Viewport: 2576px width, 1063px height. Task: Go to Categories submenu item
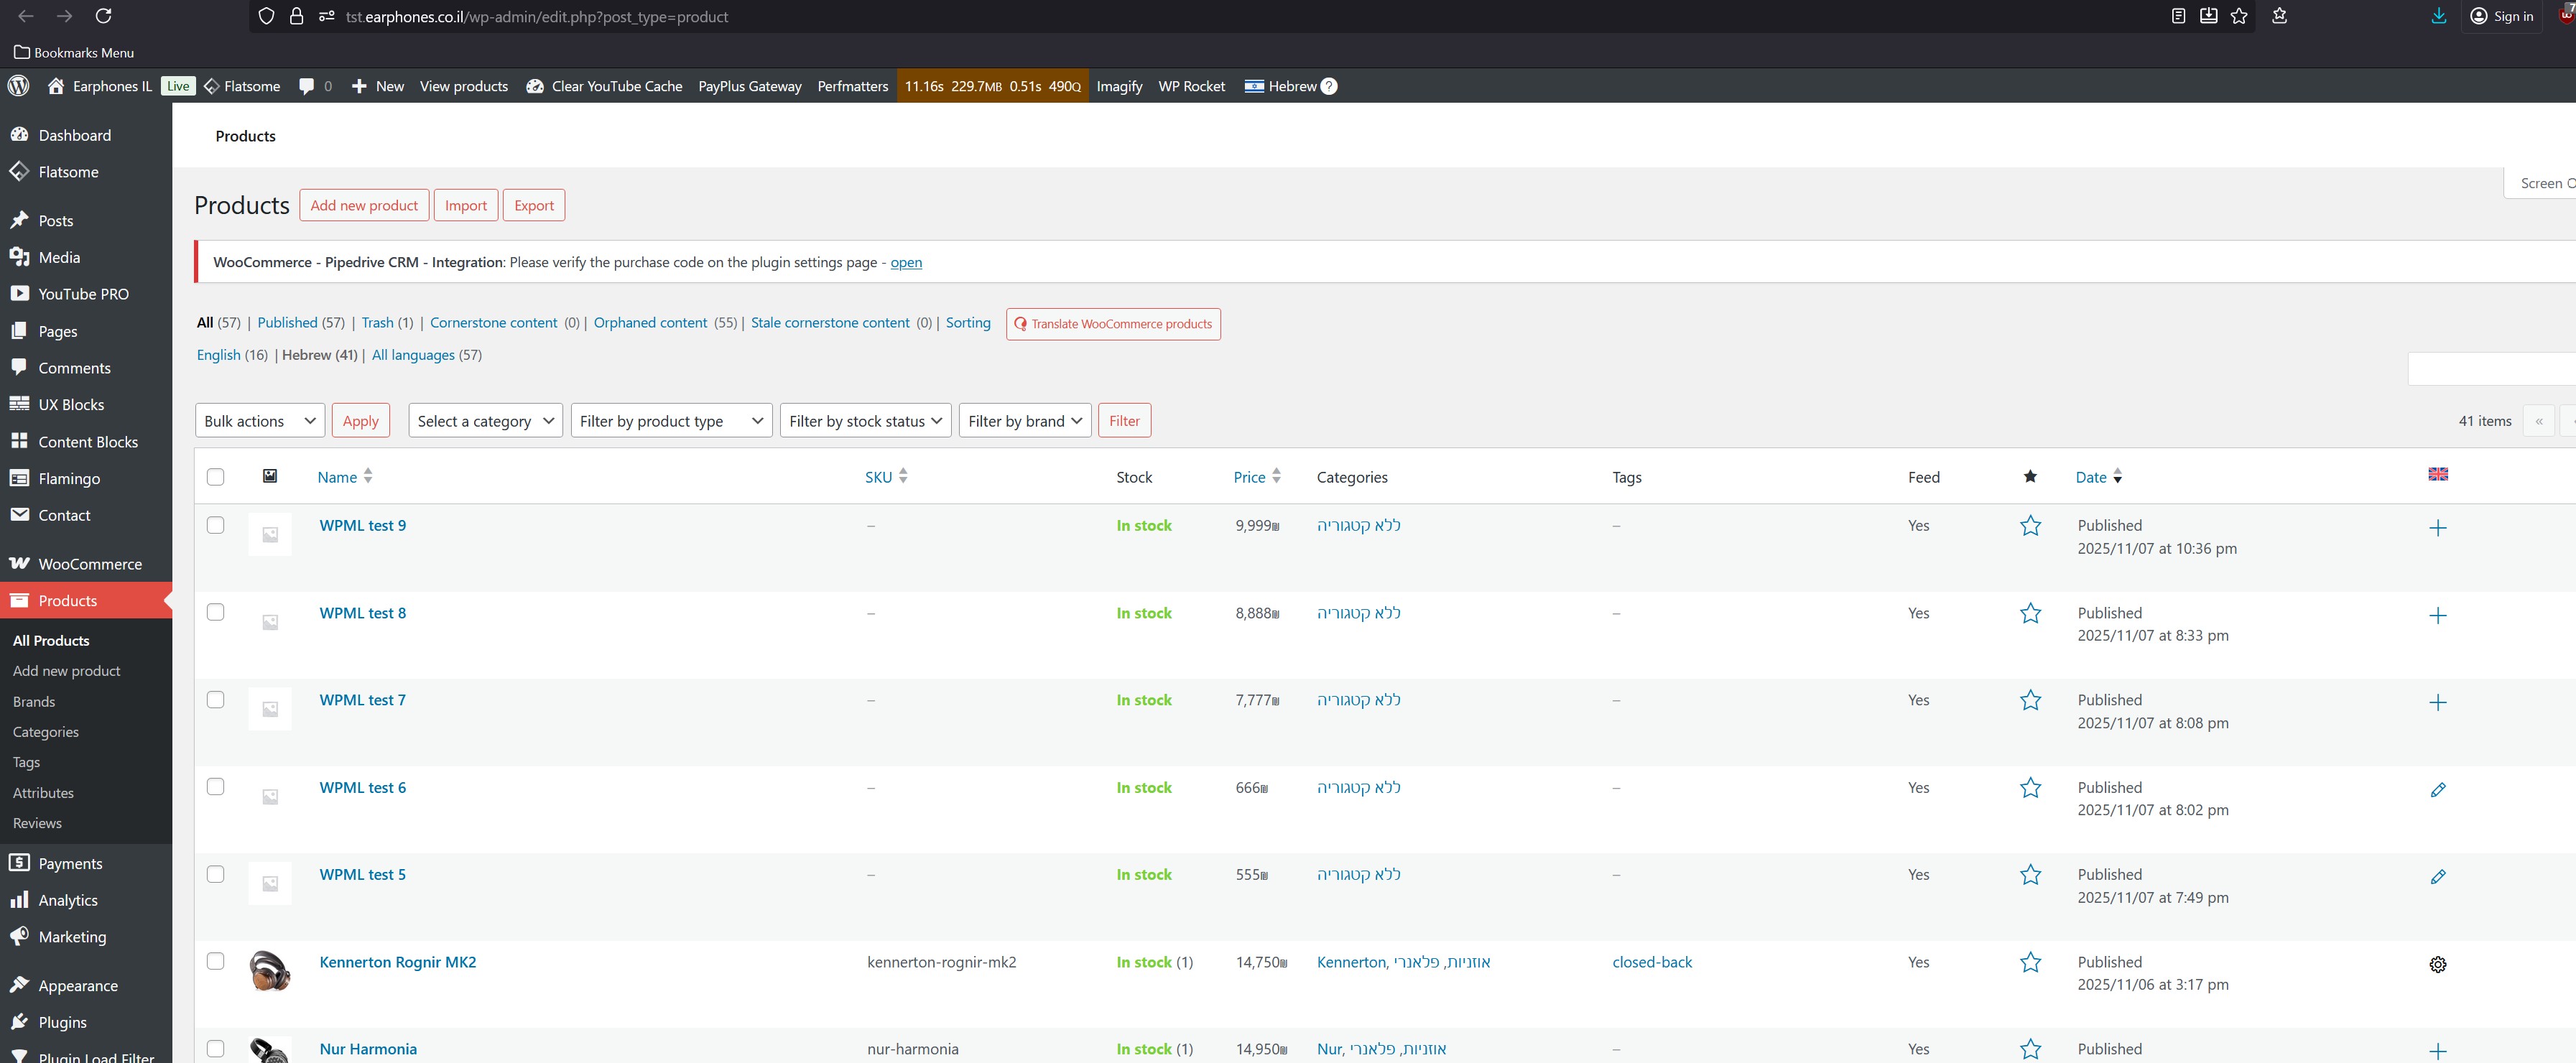click(x=46, y=732)
